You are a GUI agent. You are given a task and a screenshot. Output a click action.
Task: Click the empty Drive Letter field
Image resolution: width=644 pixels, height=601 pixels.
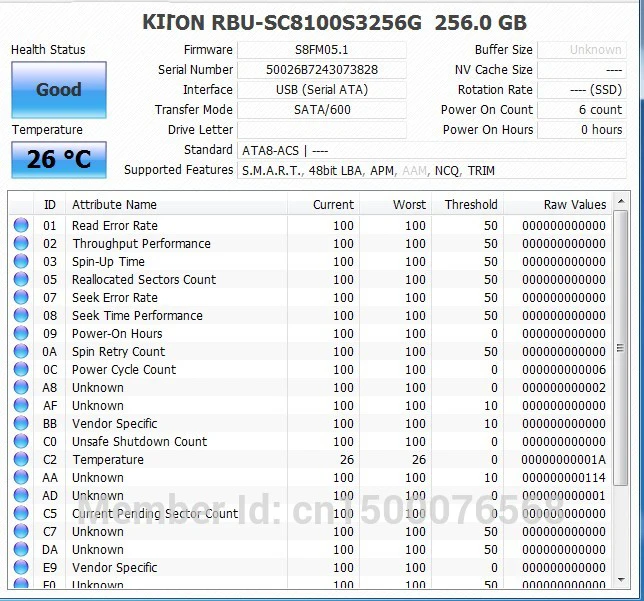322,130
